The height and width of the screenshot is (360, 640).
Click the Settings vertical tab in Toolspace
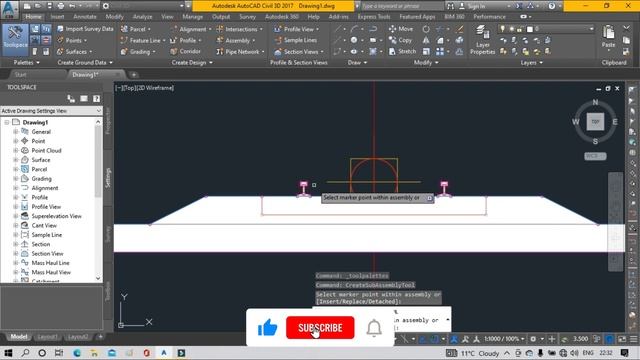click(x=108, y=177)
